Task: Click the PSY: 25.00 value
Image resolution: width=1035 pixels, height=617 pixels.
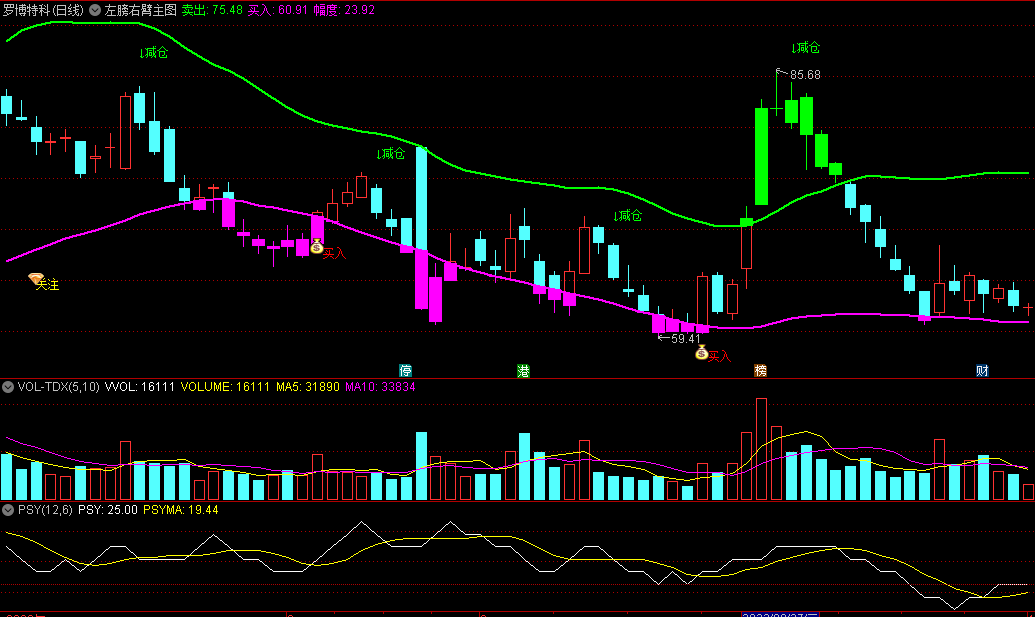Action: pyautogui.click(x=108, y=509)
